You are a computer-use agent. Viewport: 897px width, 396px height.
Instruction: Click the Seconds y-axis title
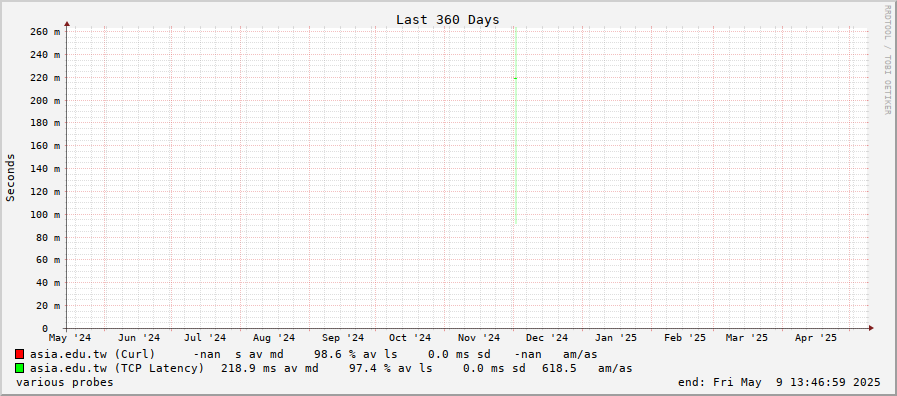pyautogui.click(x=10, y=177)
